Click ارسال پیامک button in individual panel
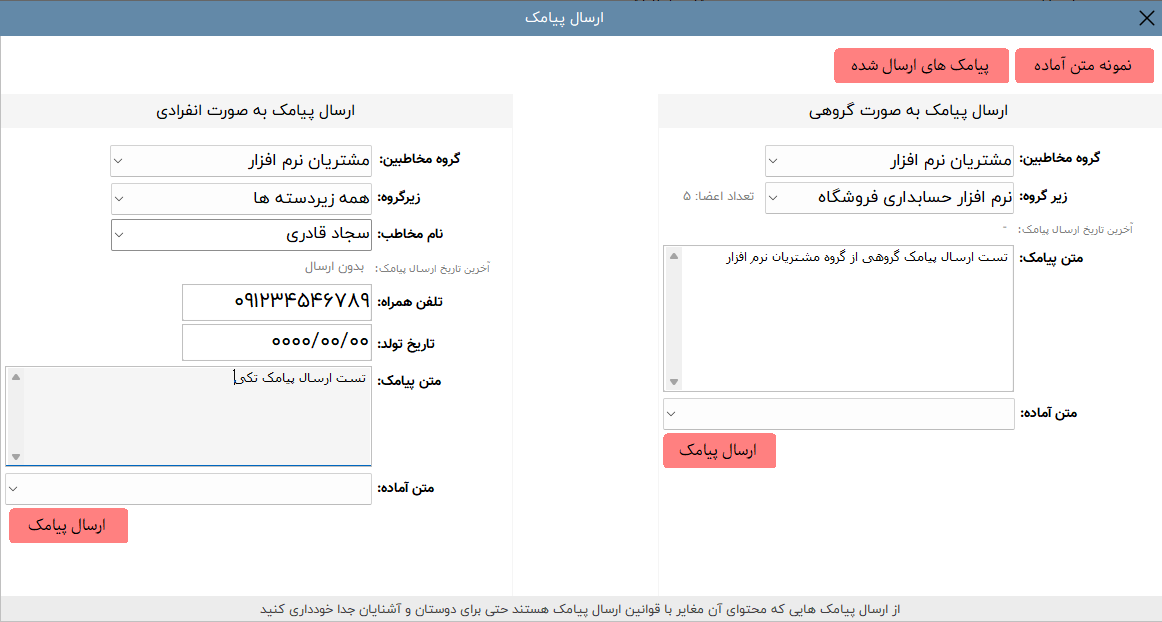The height and width of the screenshot is (622, 1162). pyautogui.click(x=68, y=526)
